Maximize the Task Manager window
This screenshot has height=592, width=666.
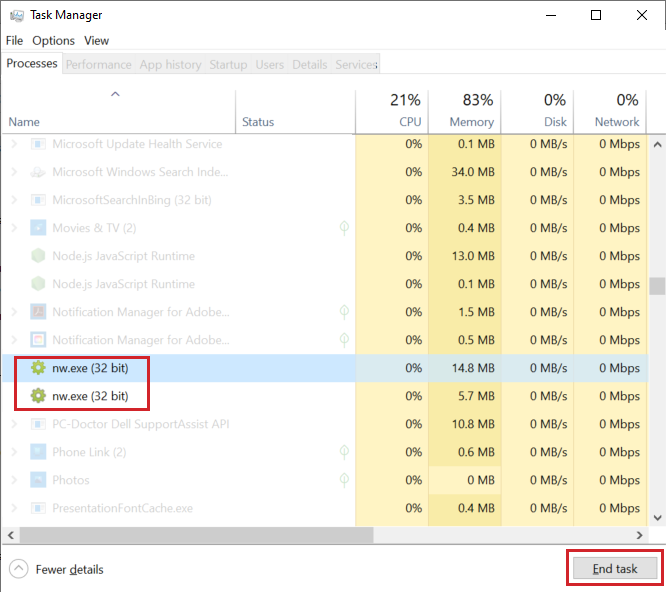click(x=596, y=15)
